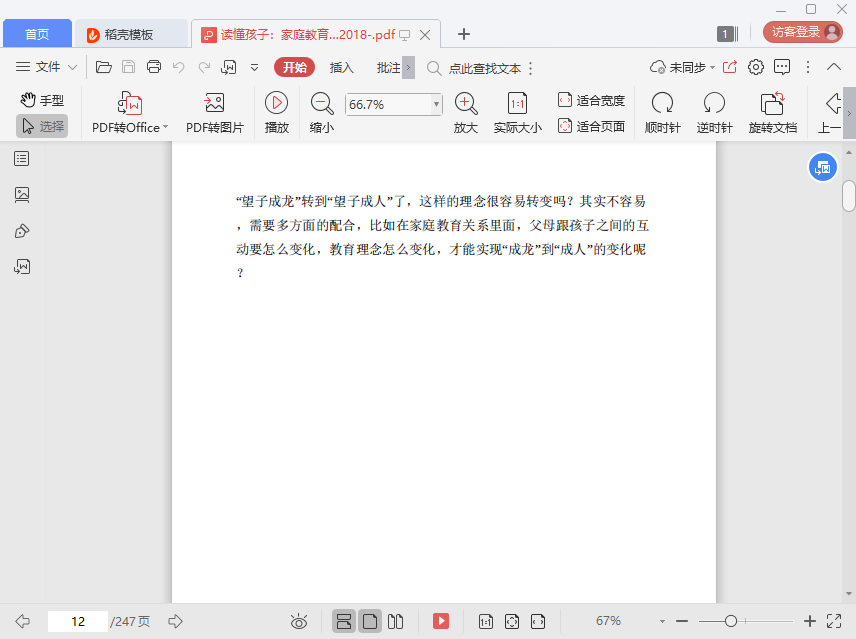Redo action arrow

[x=204, y=67]
